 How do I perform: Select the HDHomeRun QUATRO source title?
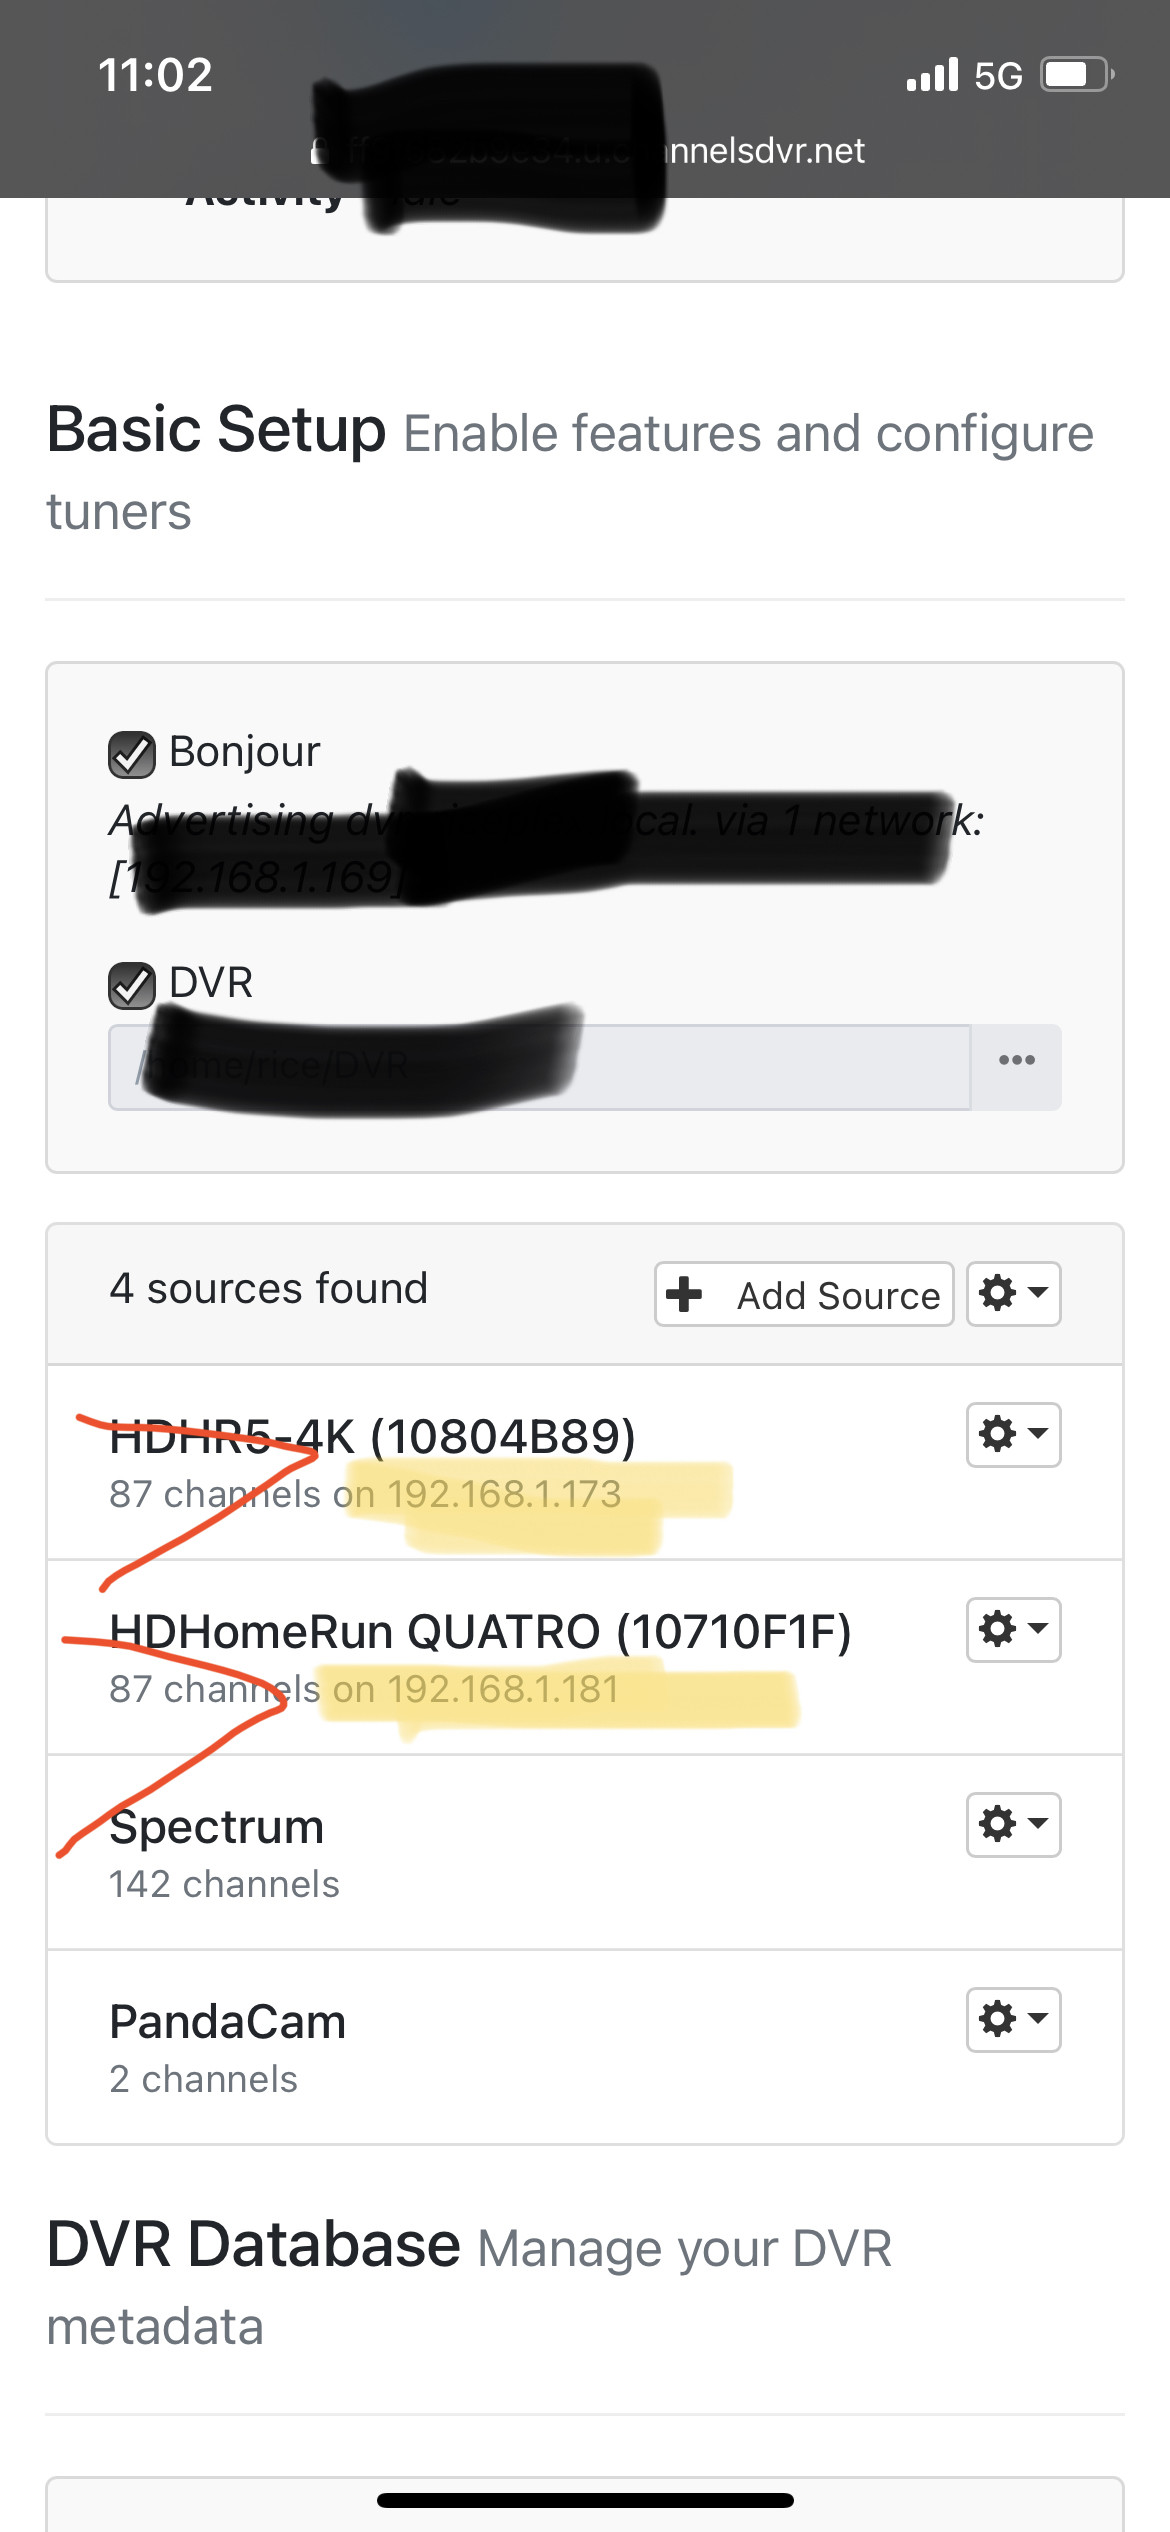(x=480, y=1632)
